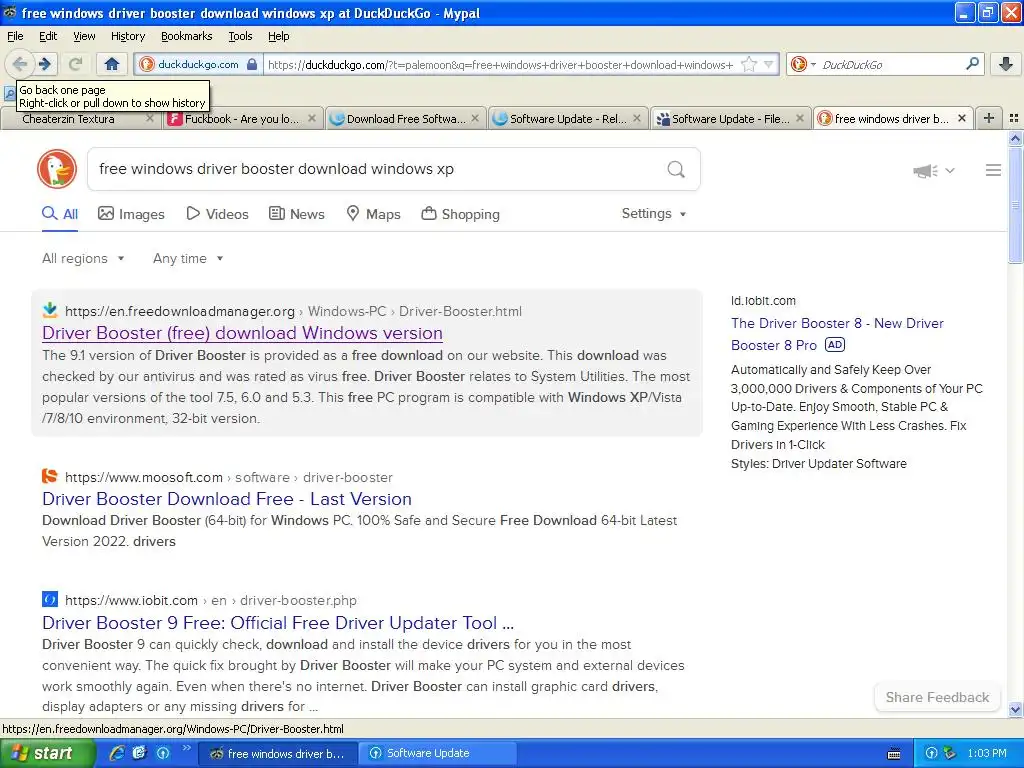Close the Cheaterzin Textura tab
Screen dimensions: 1024x768
pyautogui.click(x=150, y=118)
